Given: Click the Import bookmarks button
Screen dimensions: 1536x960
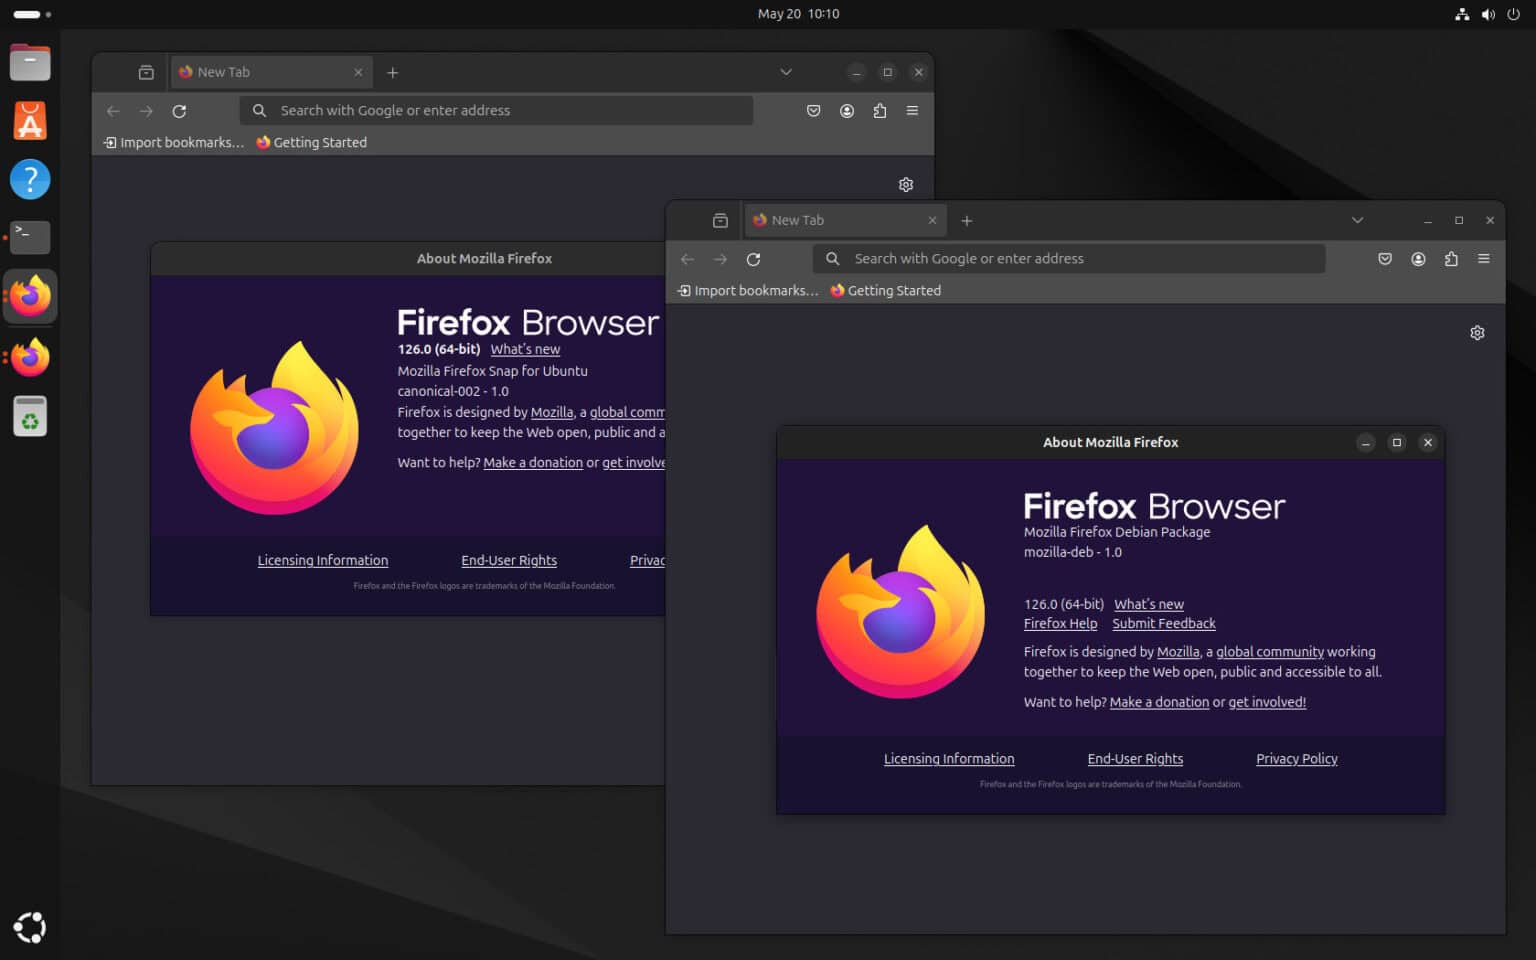Looking at the screenshot, I should [747, 290].
